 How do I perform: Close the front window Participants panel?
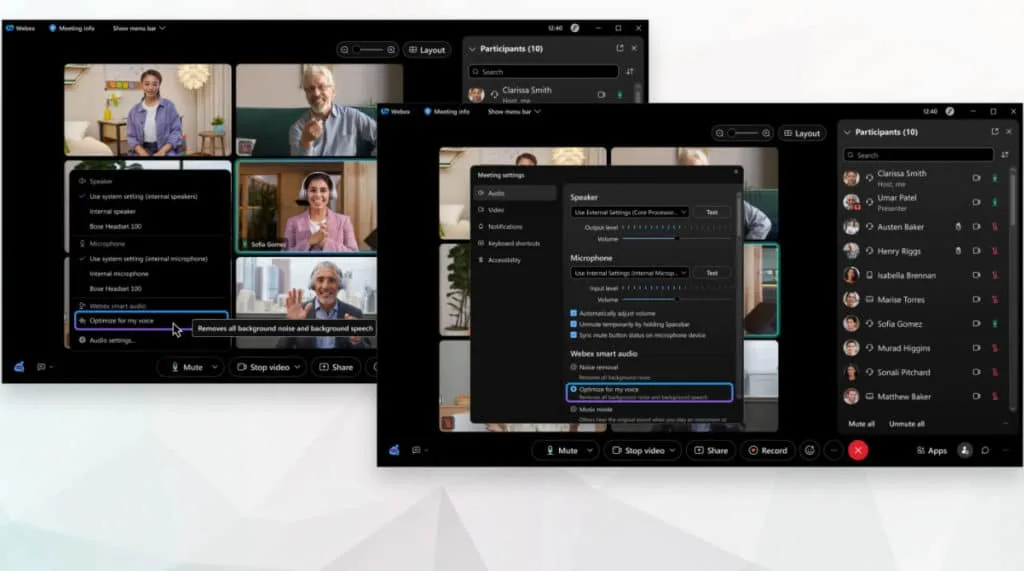(x=1009, y=131)
